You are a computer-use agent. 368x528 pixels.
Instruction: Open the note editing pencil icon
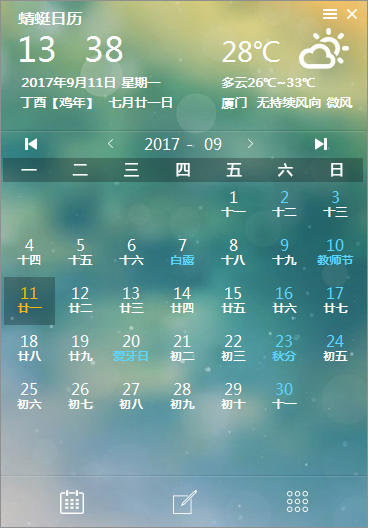pyautogui.click(x=184, y=502)
